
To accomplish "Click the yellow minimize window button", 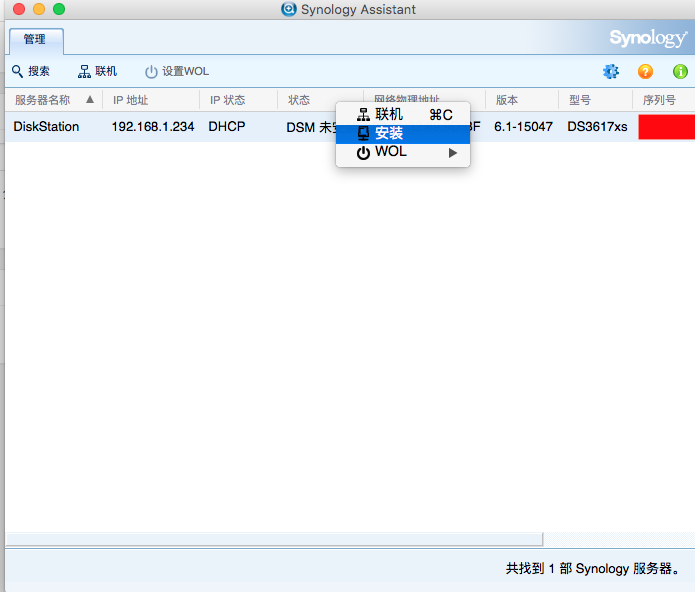I will 39,9.
